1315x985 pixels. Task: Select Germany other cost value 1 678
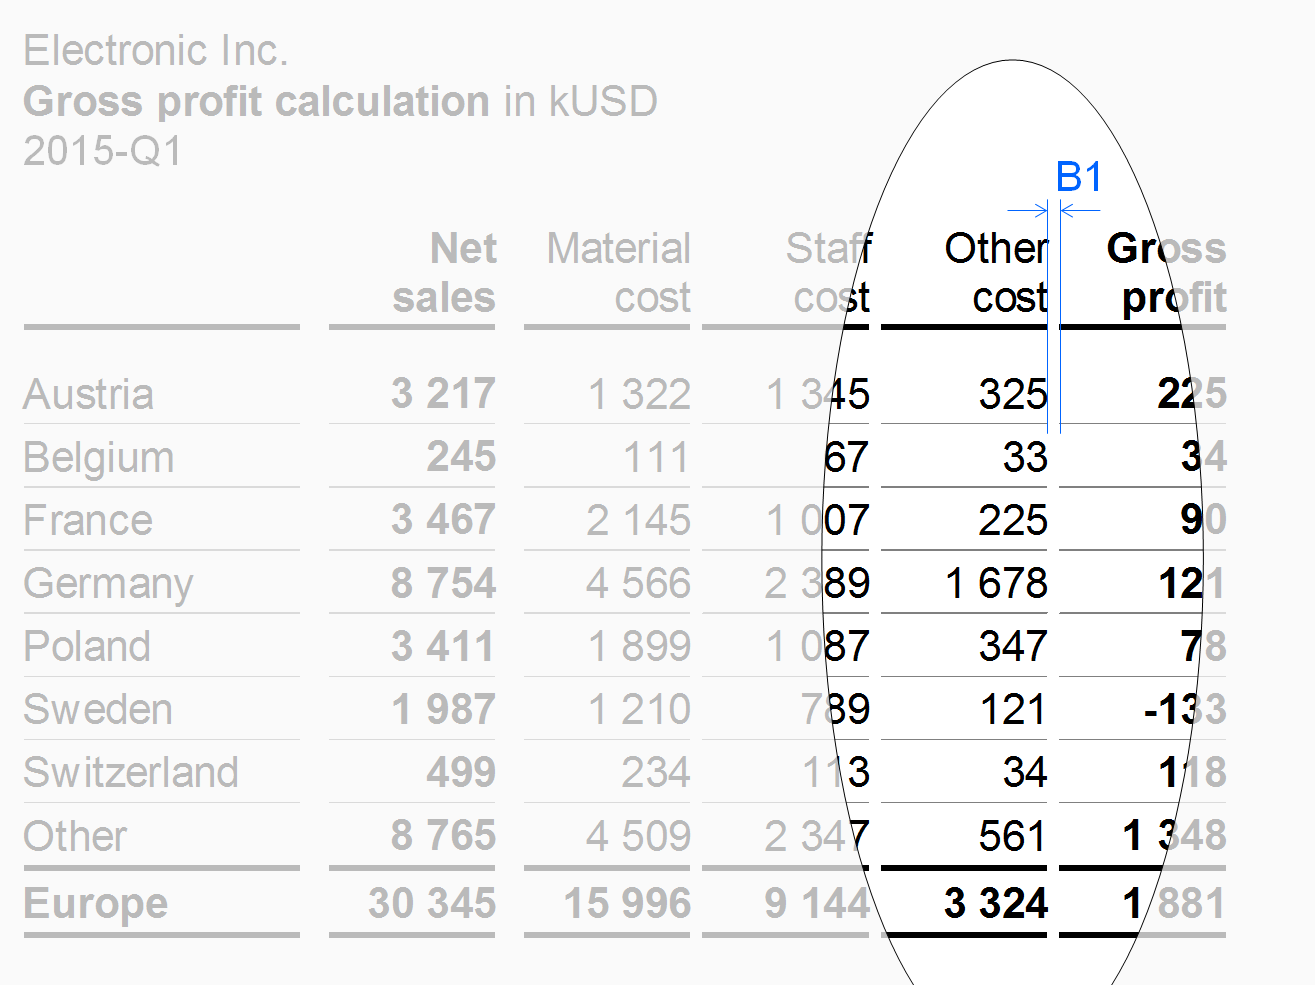(996, 583)
